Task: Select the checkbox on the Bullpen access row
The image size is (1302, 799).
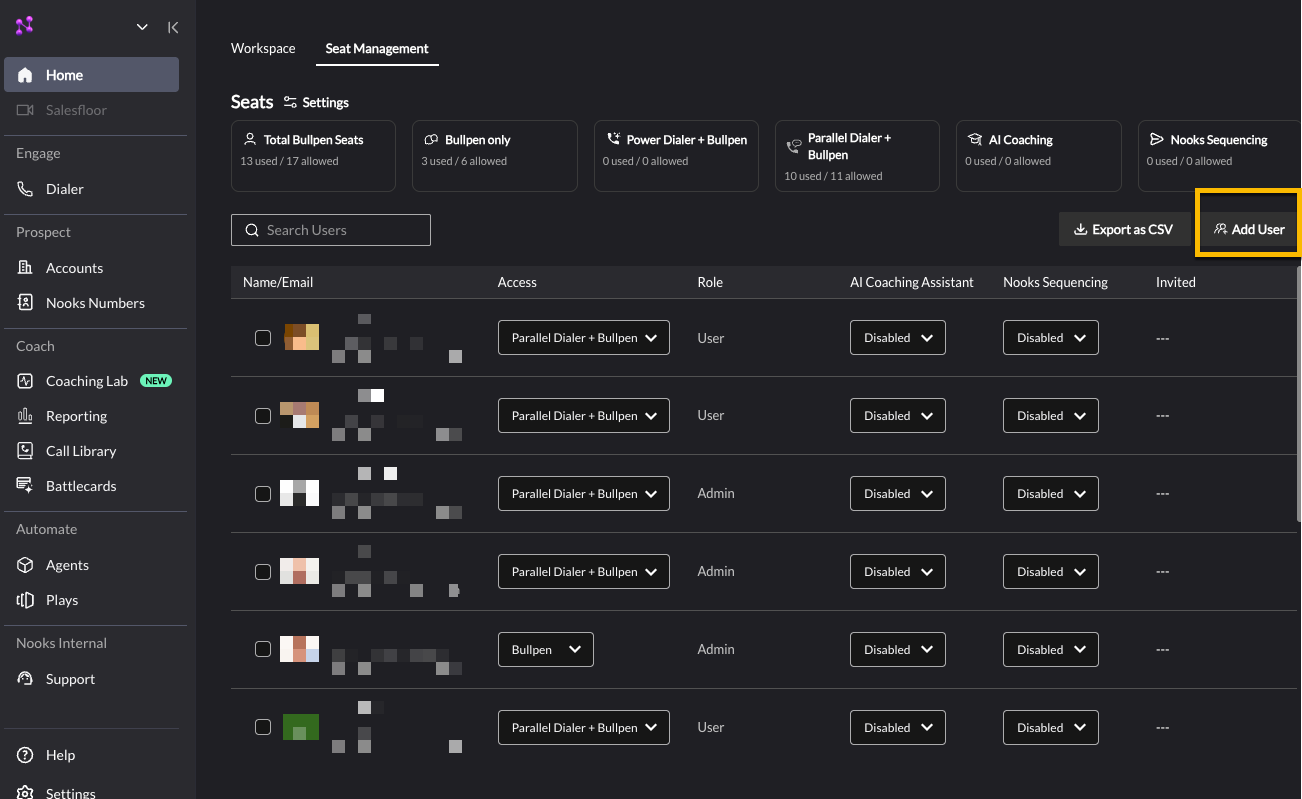Action: [263, 649]
